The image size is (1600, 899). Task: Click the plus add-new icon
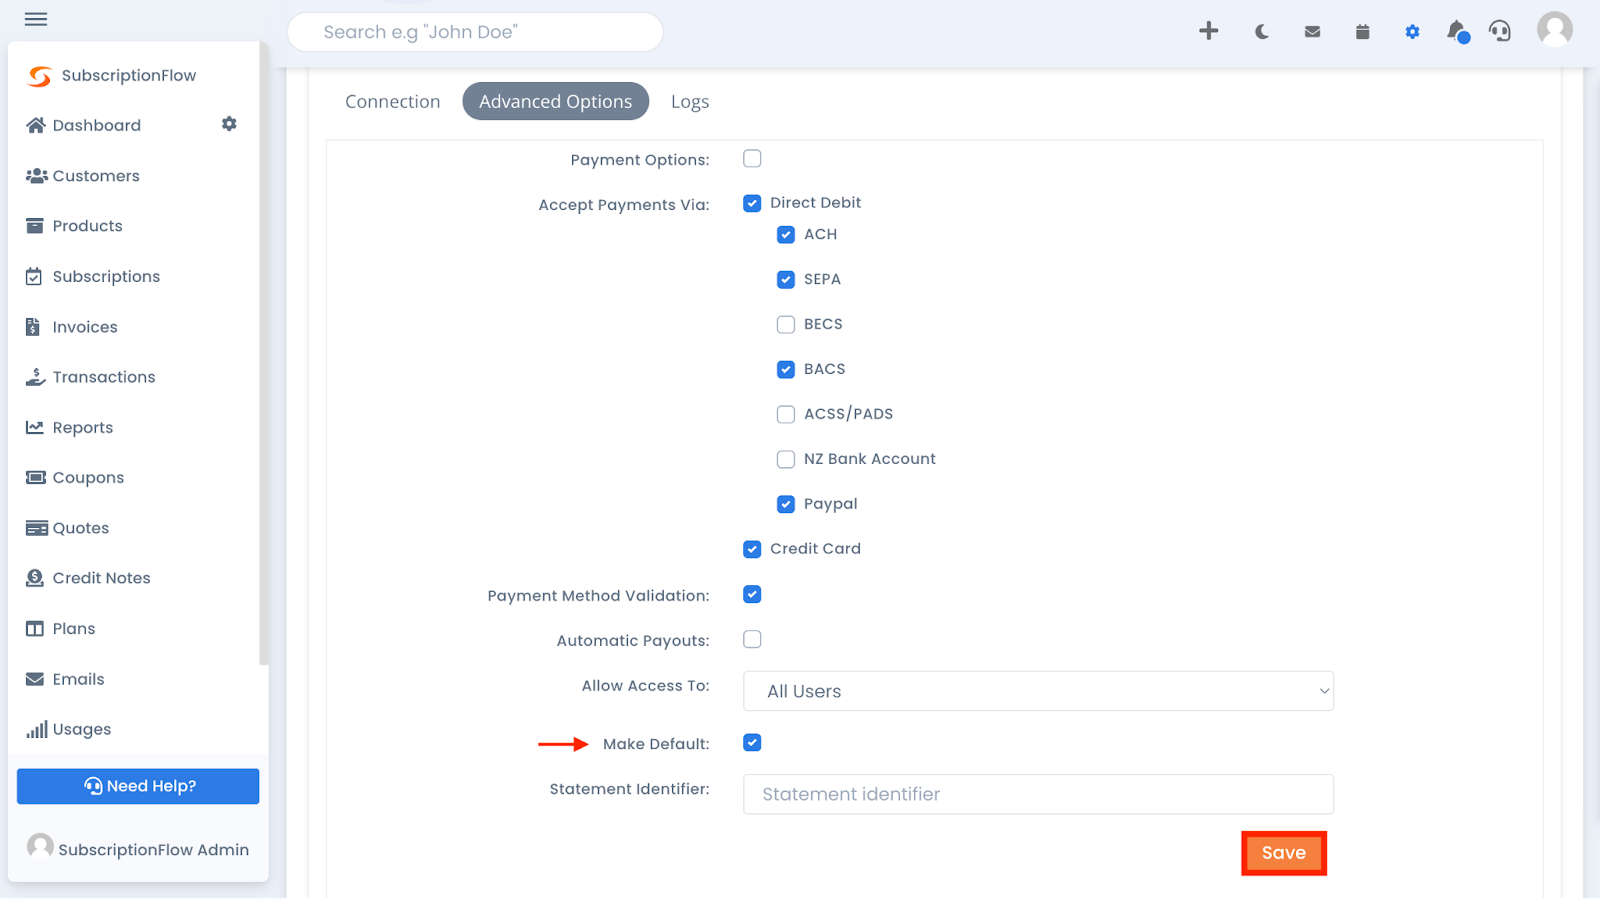tap(1209, 31)
